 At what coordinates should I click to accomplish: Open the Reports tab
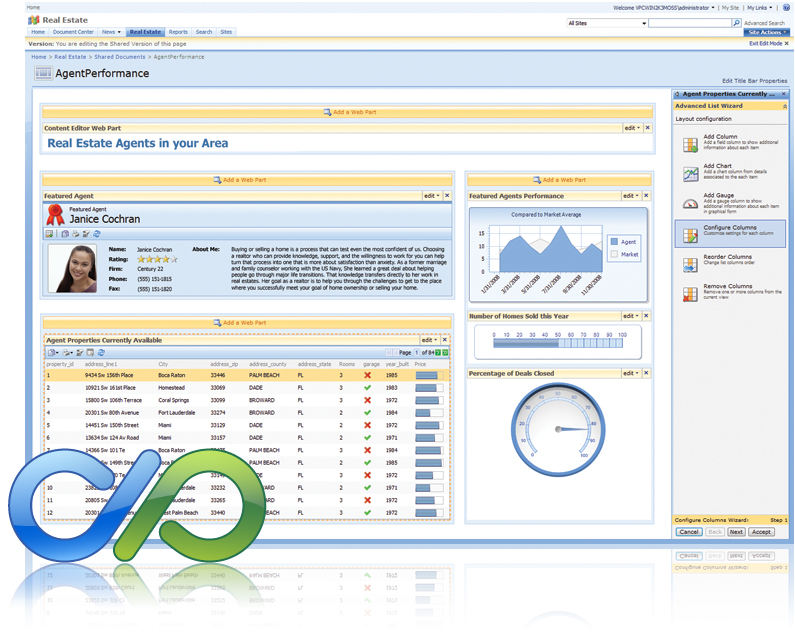click(x=178, y=32)
